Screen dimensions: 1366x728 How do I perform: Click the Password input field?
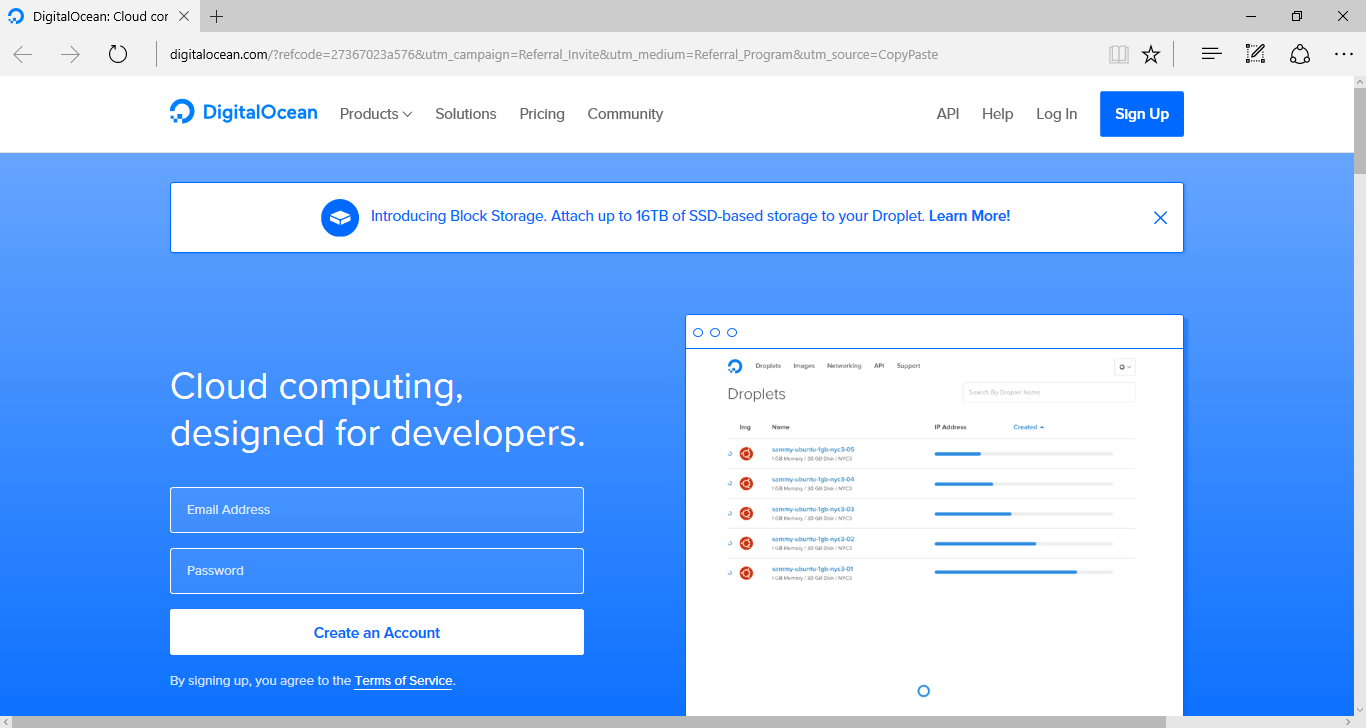(377, 571)
